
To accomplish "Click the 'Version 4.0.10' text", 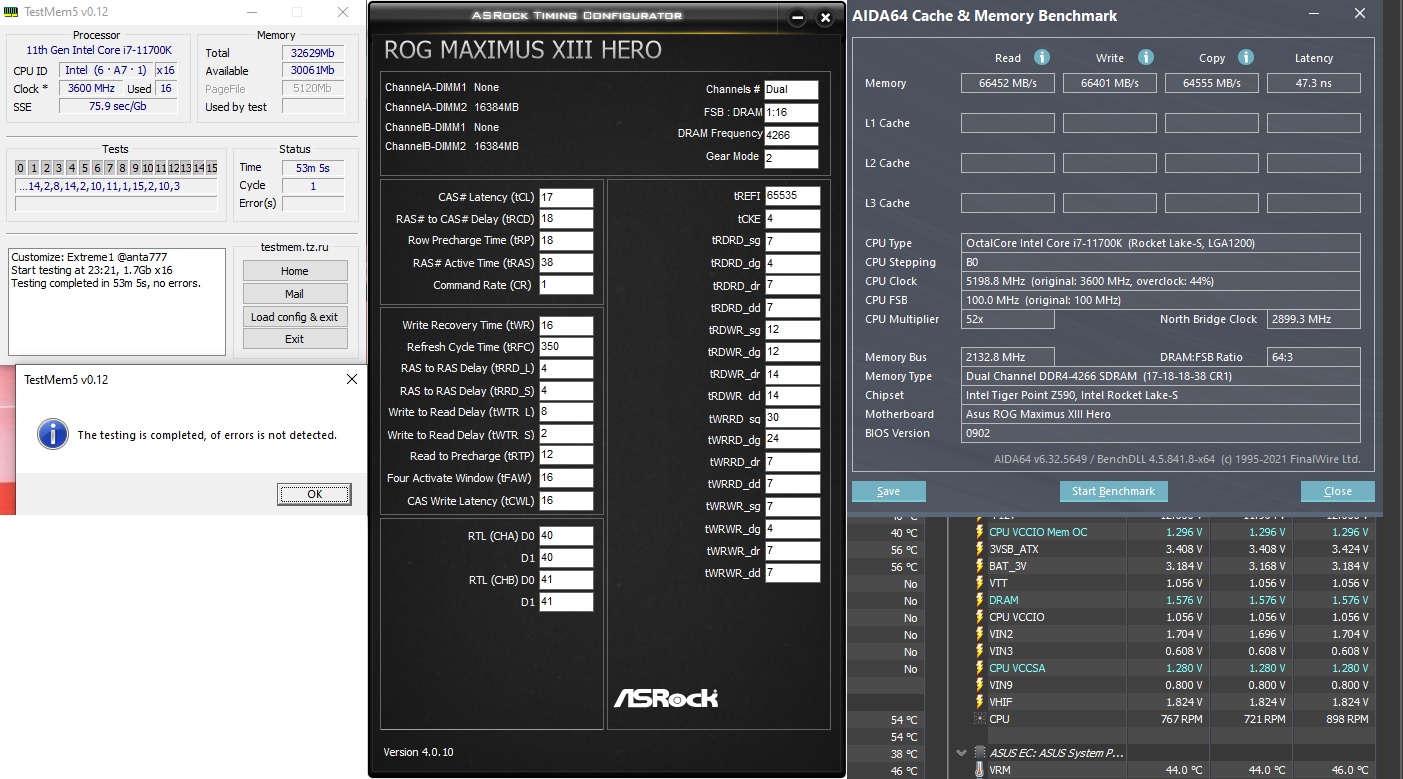I will coord(418,752).
